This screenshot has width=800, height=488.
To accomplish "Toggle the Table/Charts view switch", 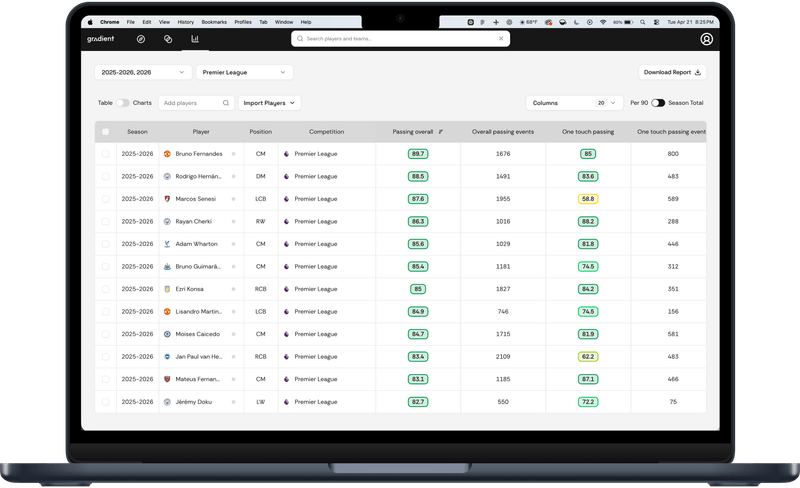I will pos(122,103).
